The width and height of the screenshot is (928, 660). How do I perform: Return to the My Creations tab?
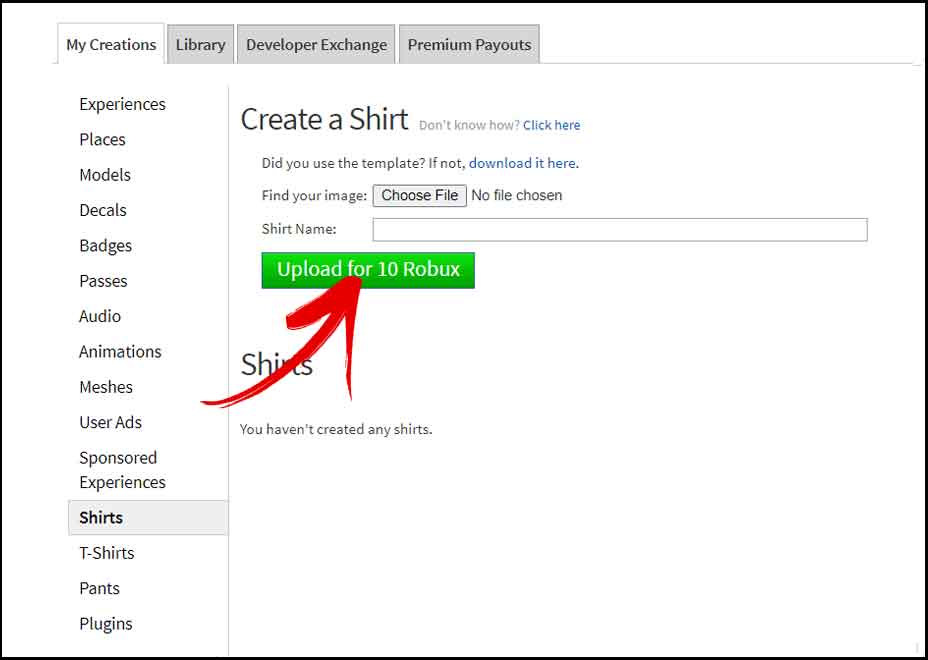click(x=110, y=44)
